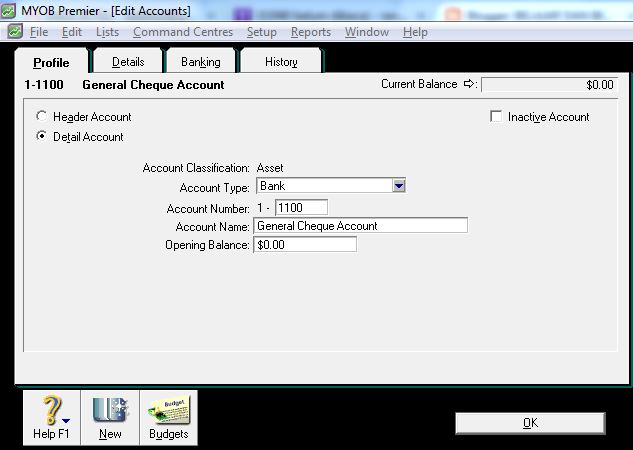Open the Command Centres menu
This screenshot has height=450, width=633.
pos(183,32)
